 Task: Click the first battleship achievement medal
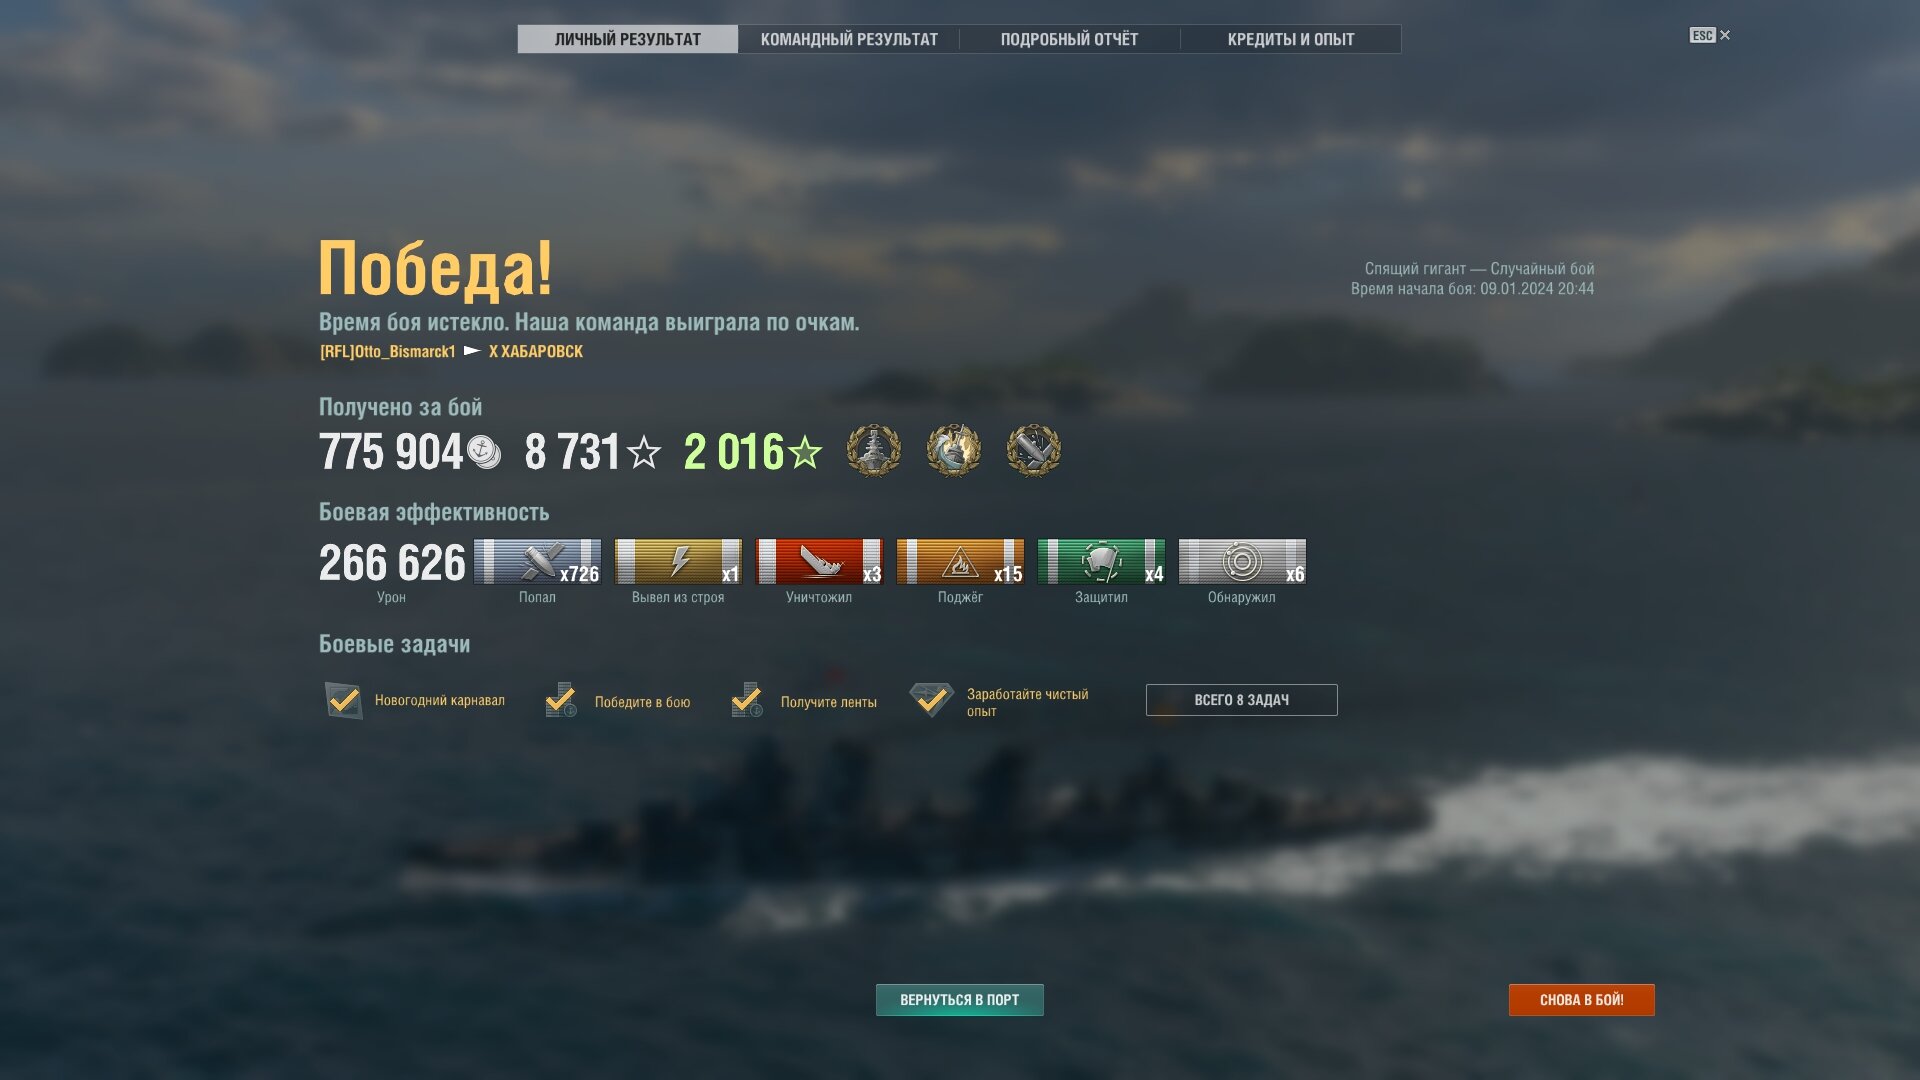874,451
